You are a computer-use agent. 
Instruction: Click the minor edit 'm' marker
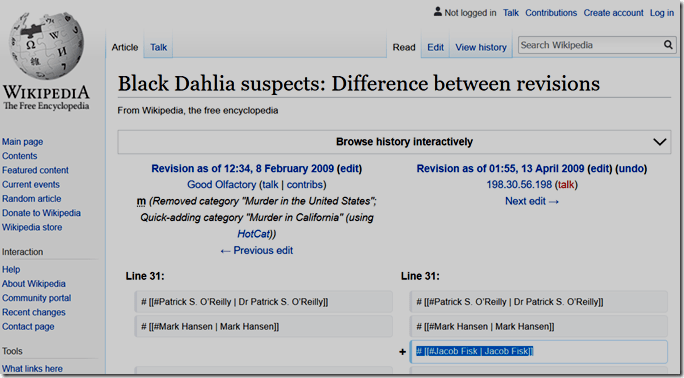141,201
